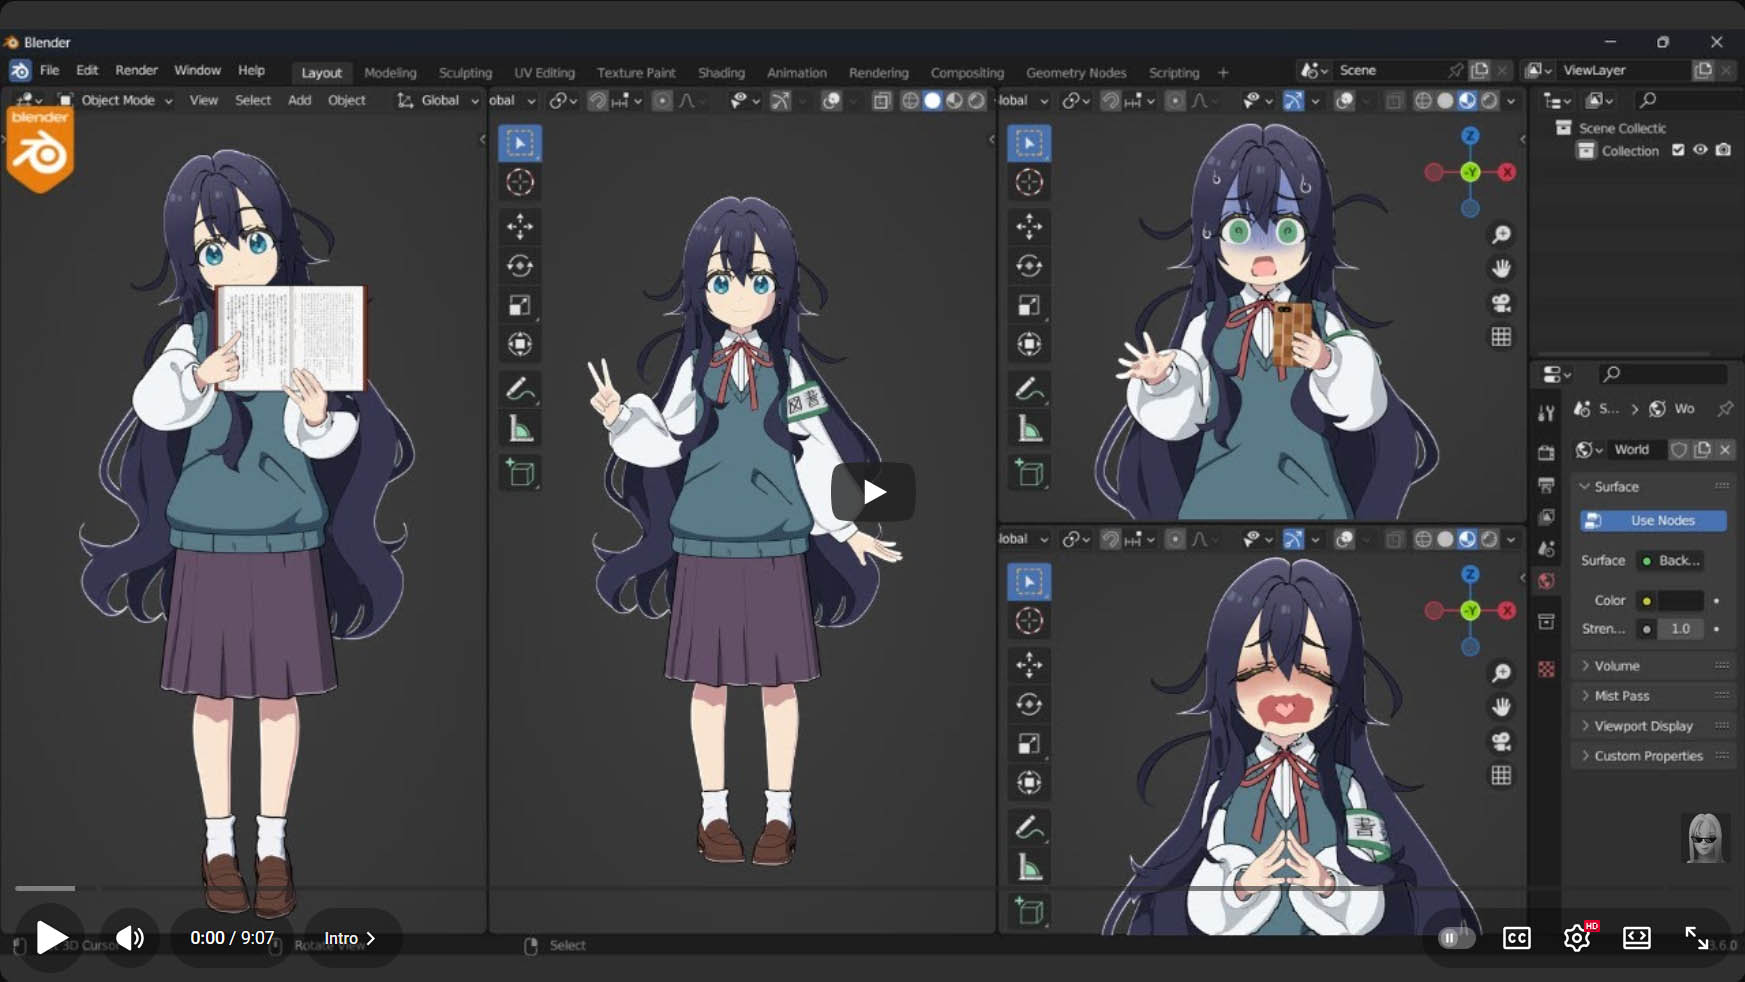Image resolution: width=1745 pixels, height=982 pixels.
Task: Open the scene browse dropdown
Action: (1314, 71)
